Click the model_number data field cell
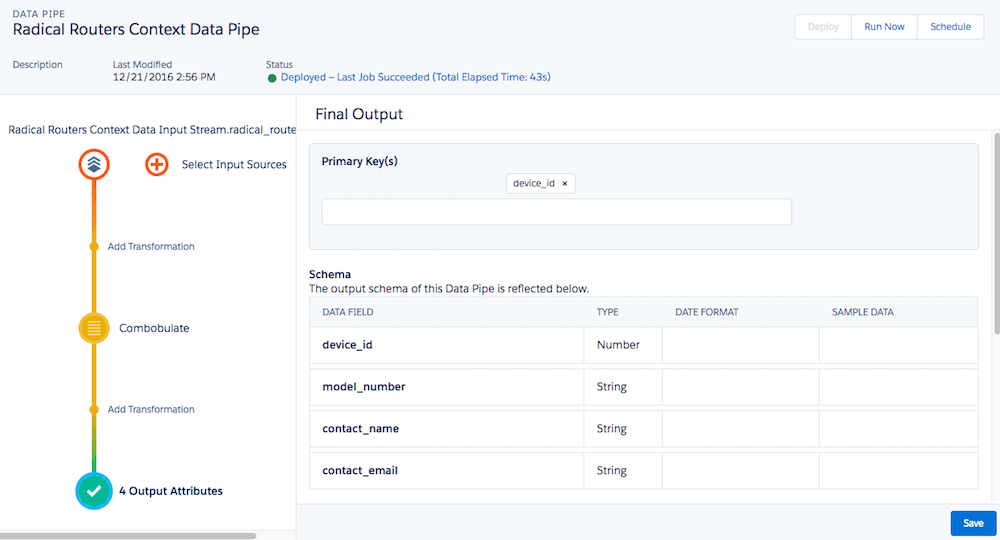The height and width of the screenshot is (540, 1000). 446,387
